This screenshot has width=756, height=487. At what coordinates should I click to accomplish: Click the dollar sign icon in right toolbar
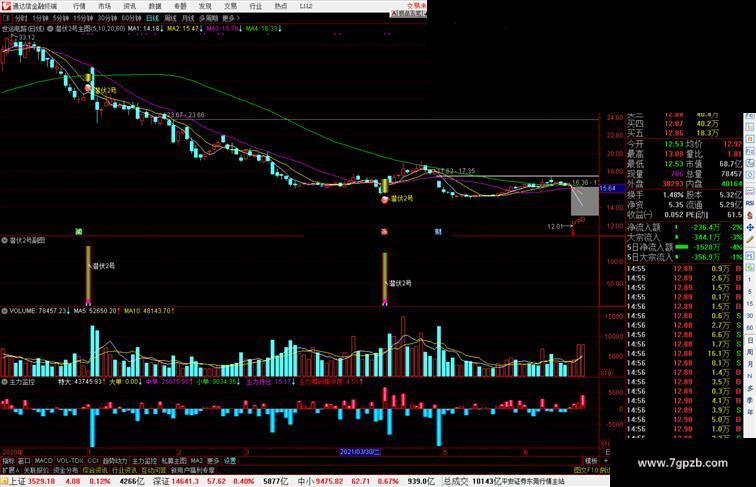point(750,216)
